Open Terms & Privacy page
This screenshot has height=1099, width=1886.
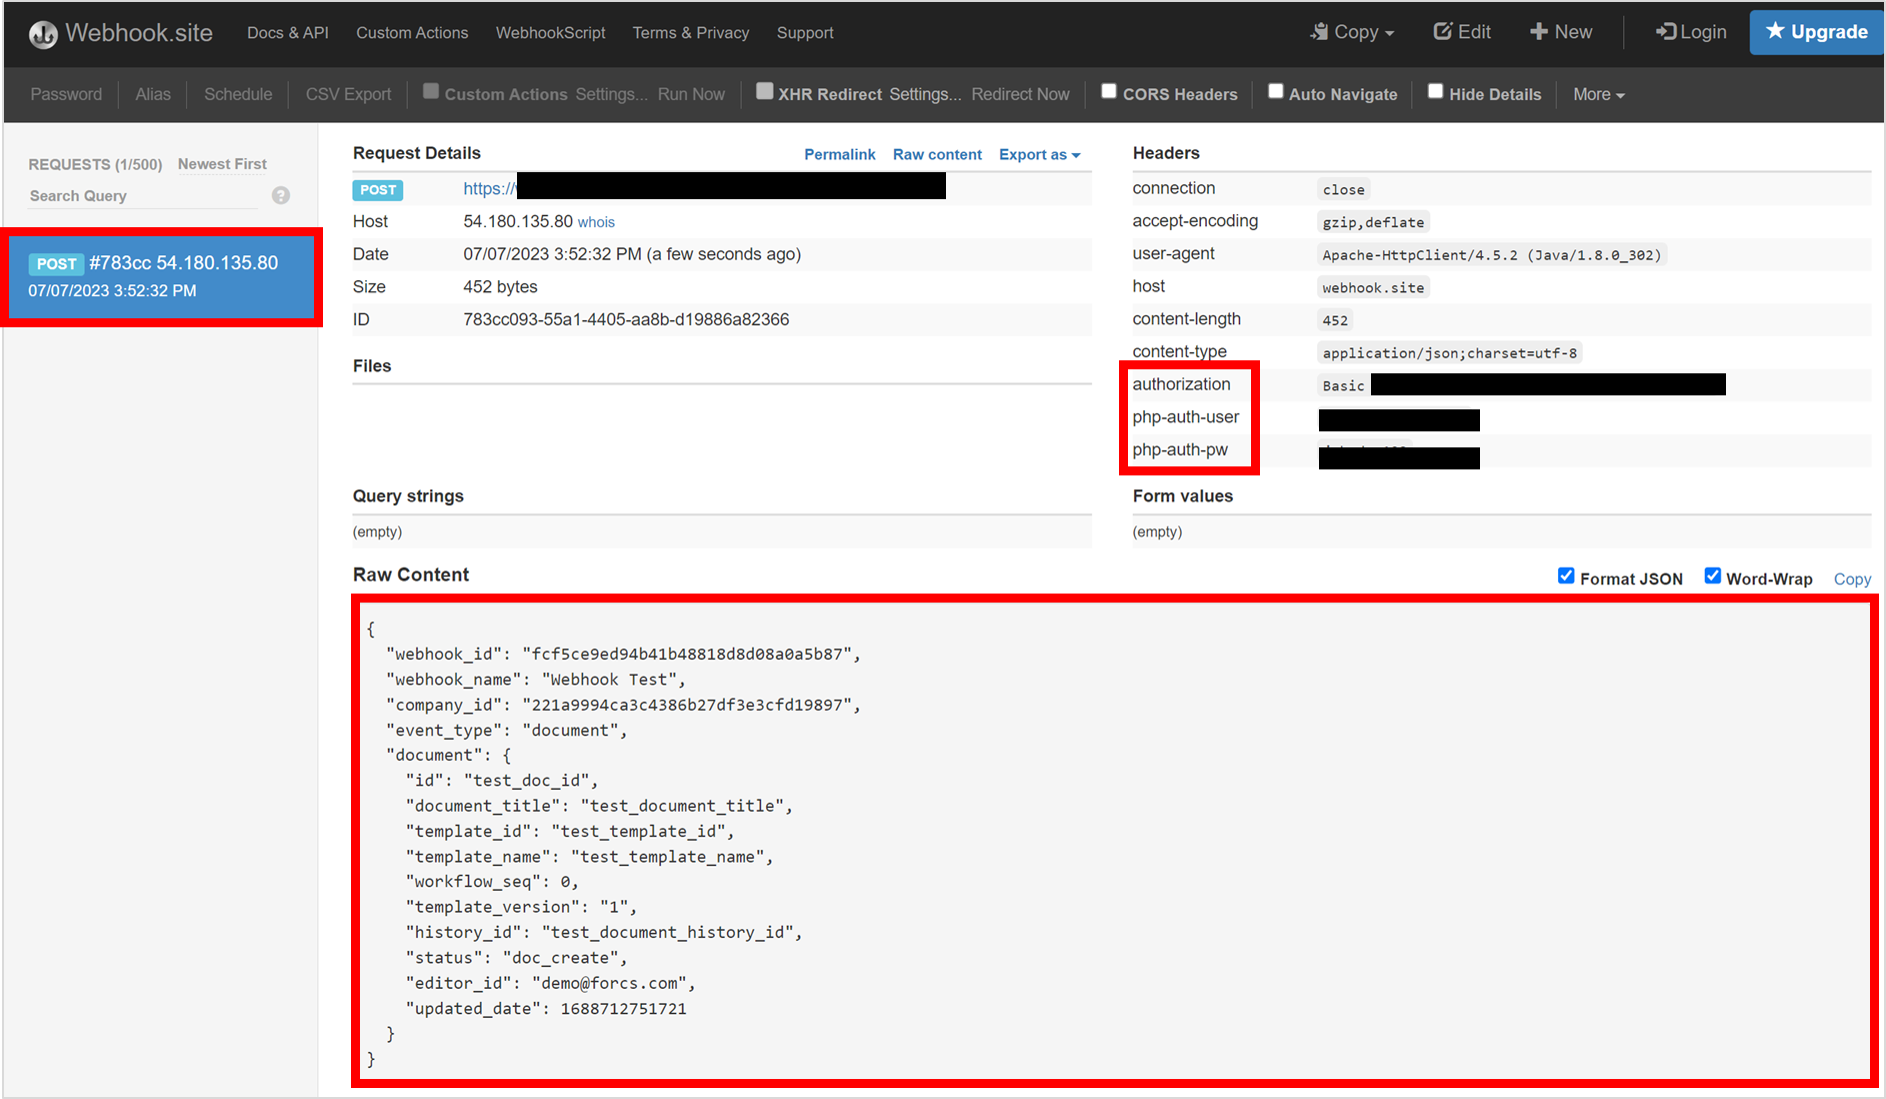[691, 33]
